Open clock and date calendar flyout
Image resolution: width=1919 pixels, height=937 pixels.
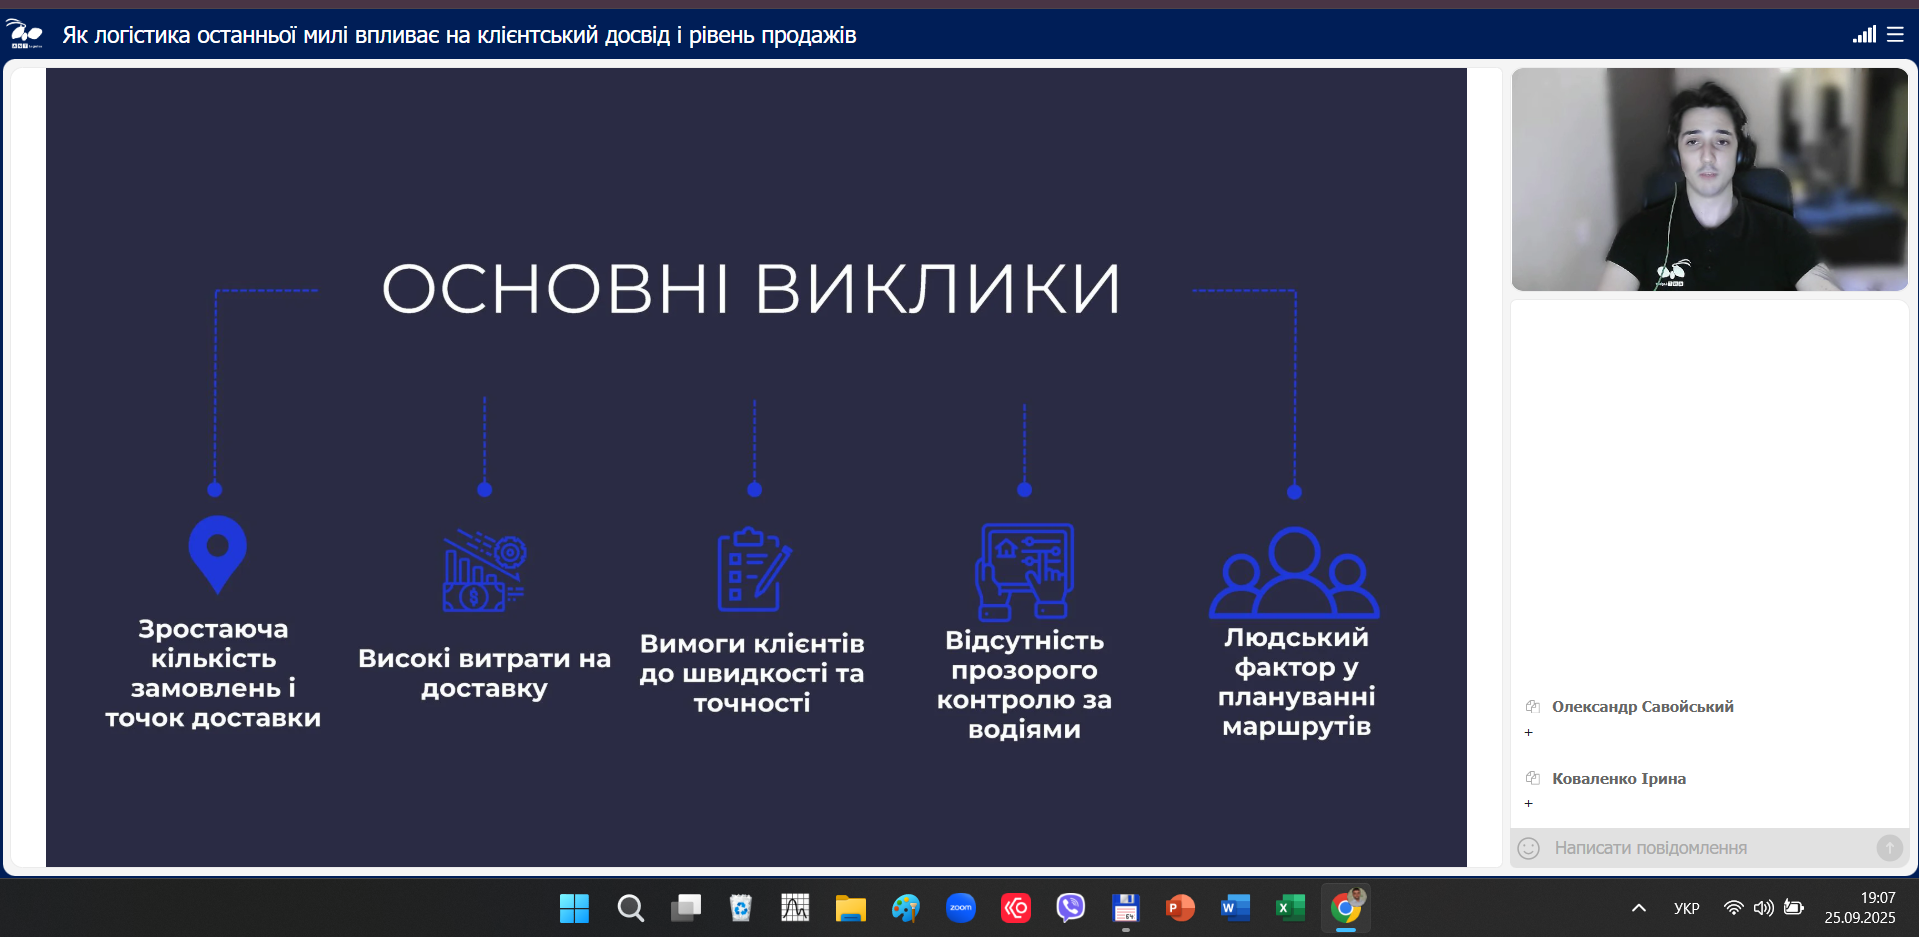1859,908
